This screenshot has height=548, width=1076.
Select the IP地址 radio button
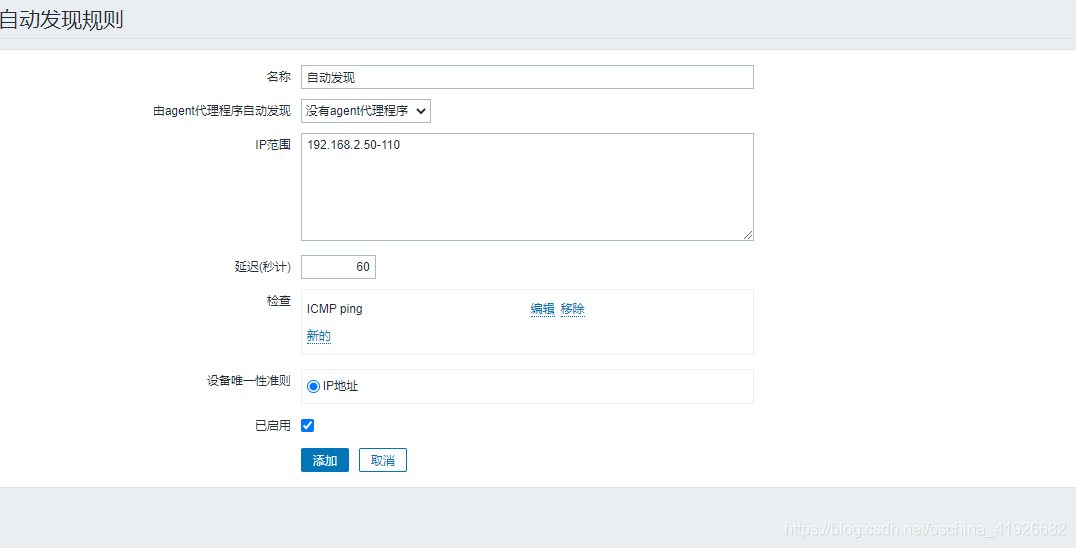[x=314, y=386]
